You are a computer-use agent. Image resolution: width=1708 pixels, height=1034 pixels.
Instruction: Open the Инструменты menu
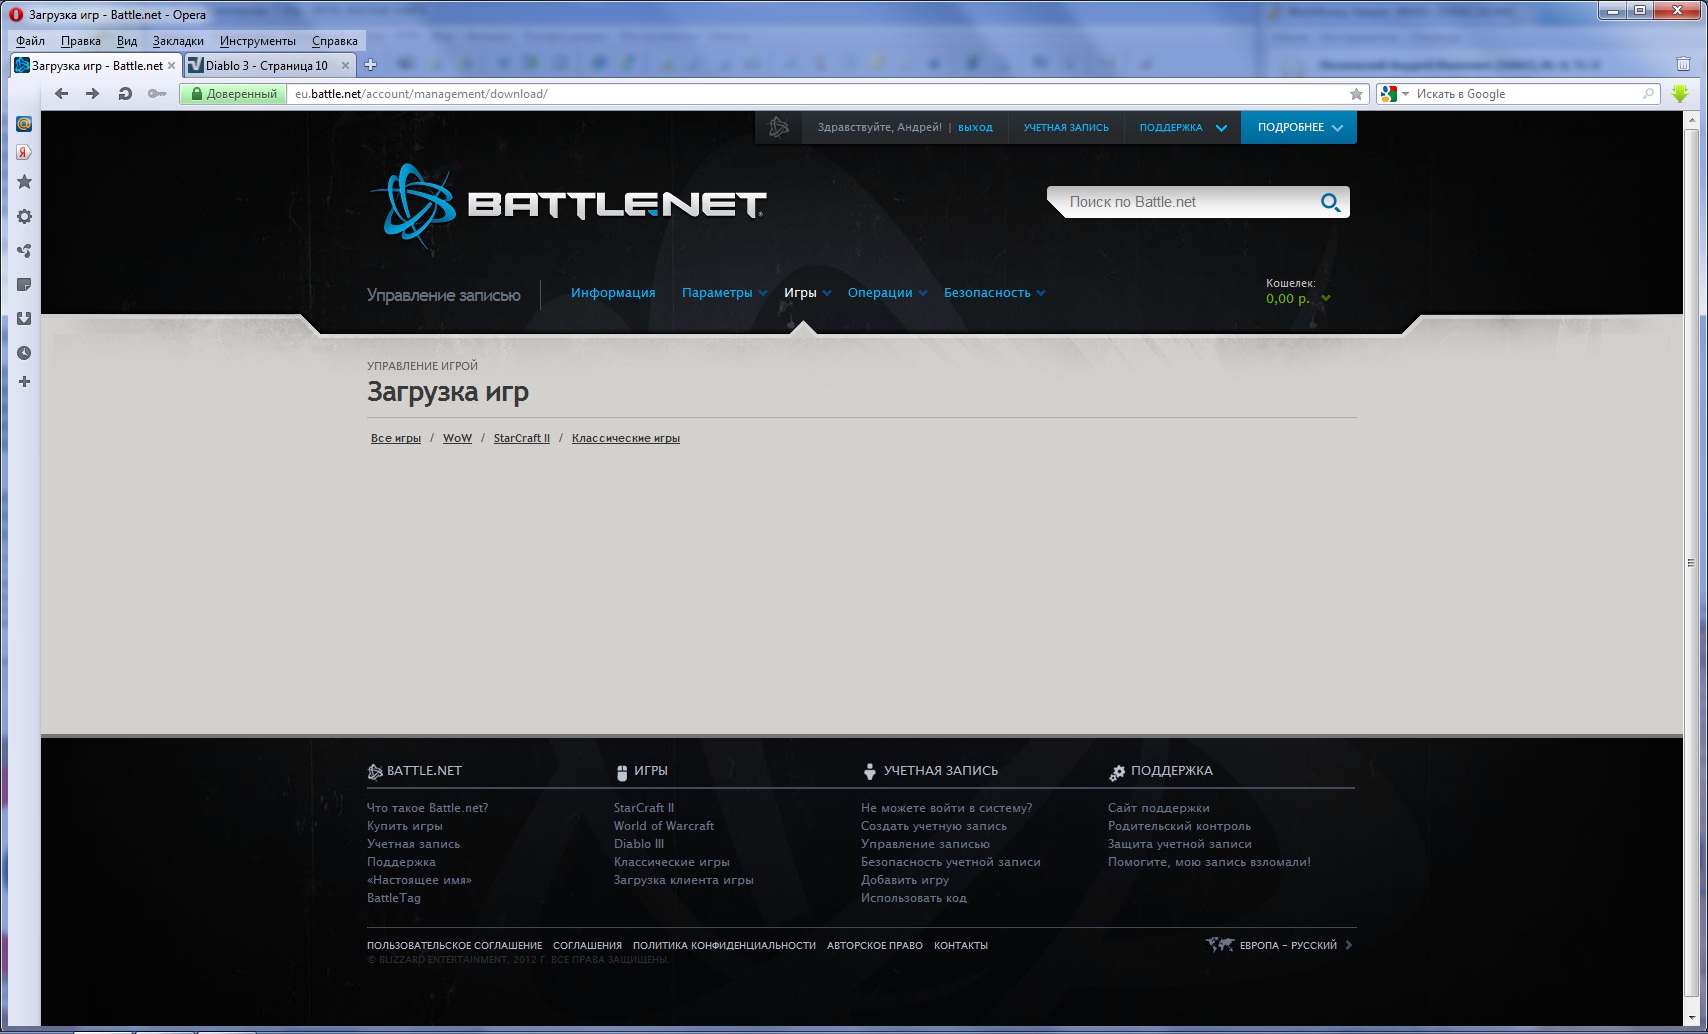(258, 41)
